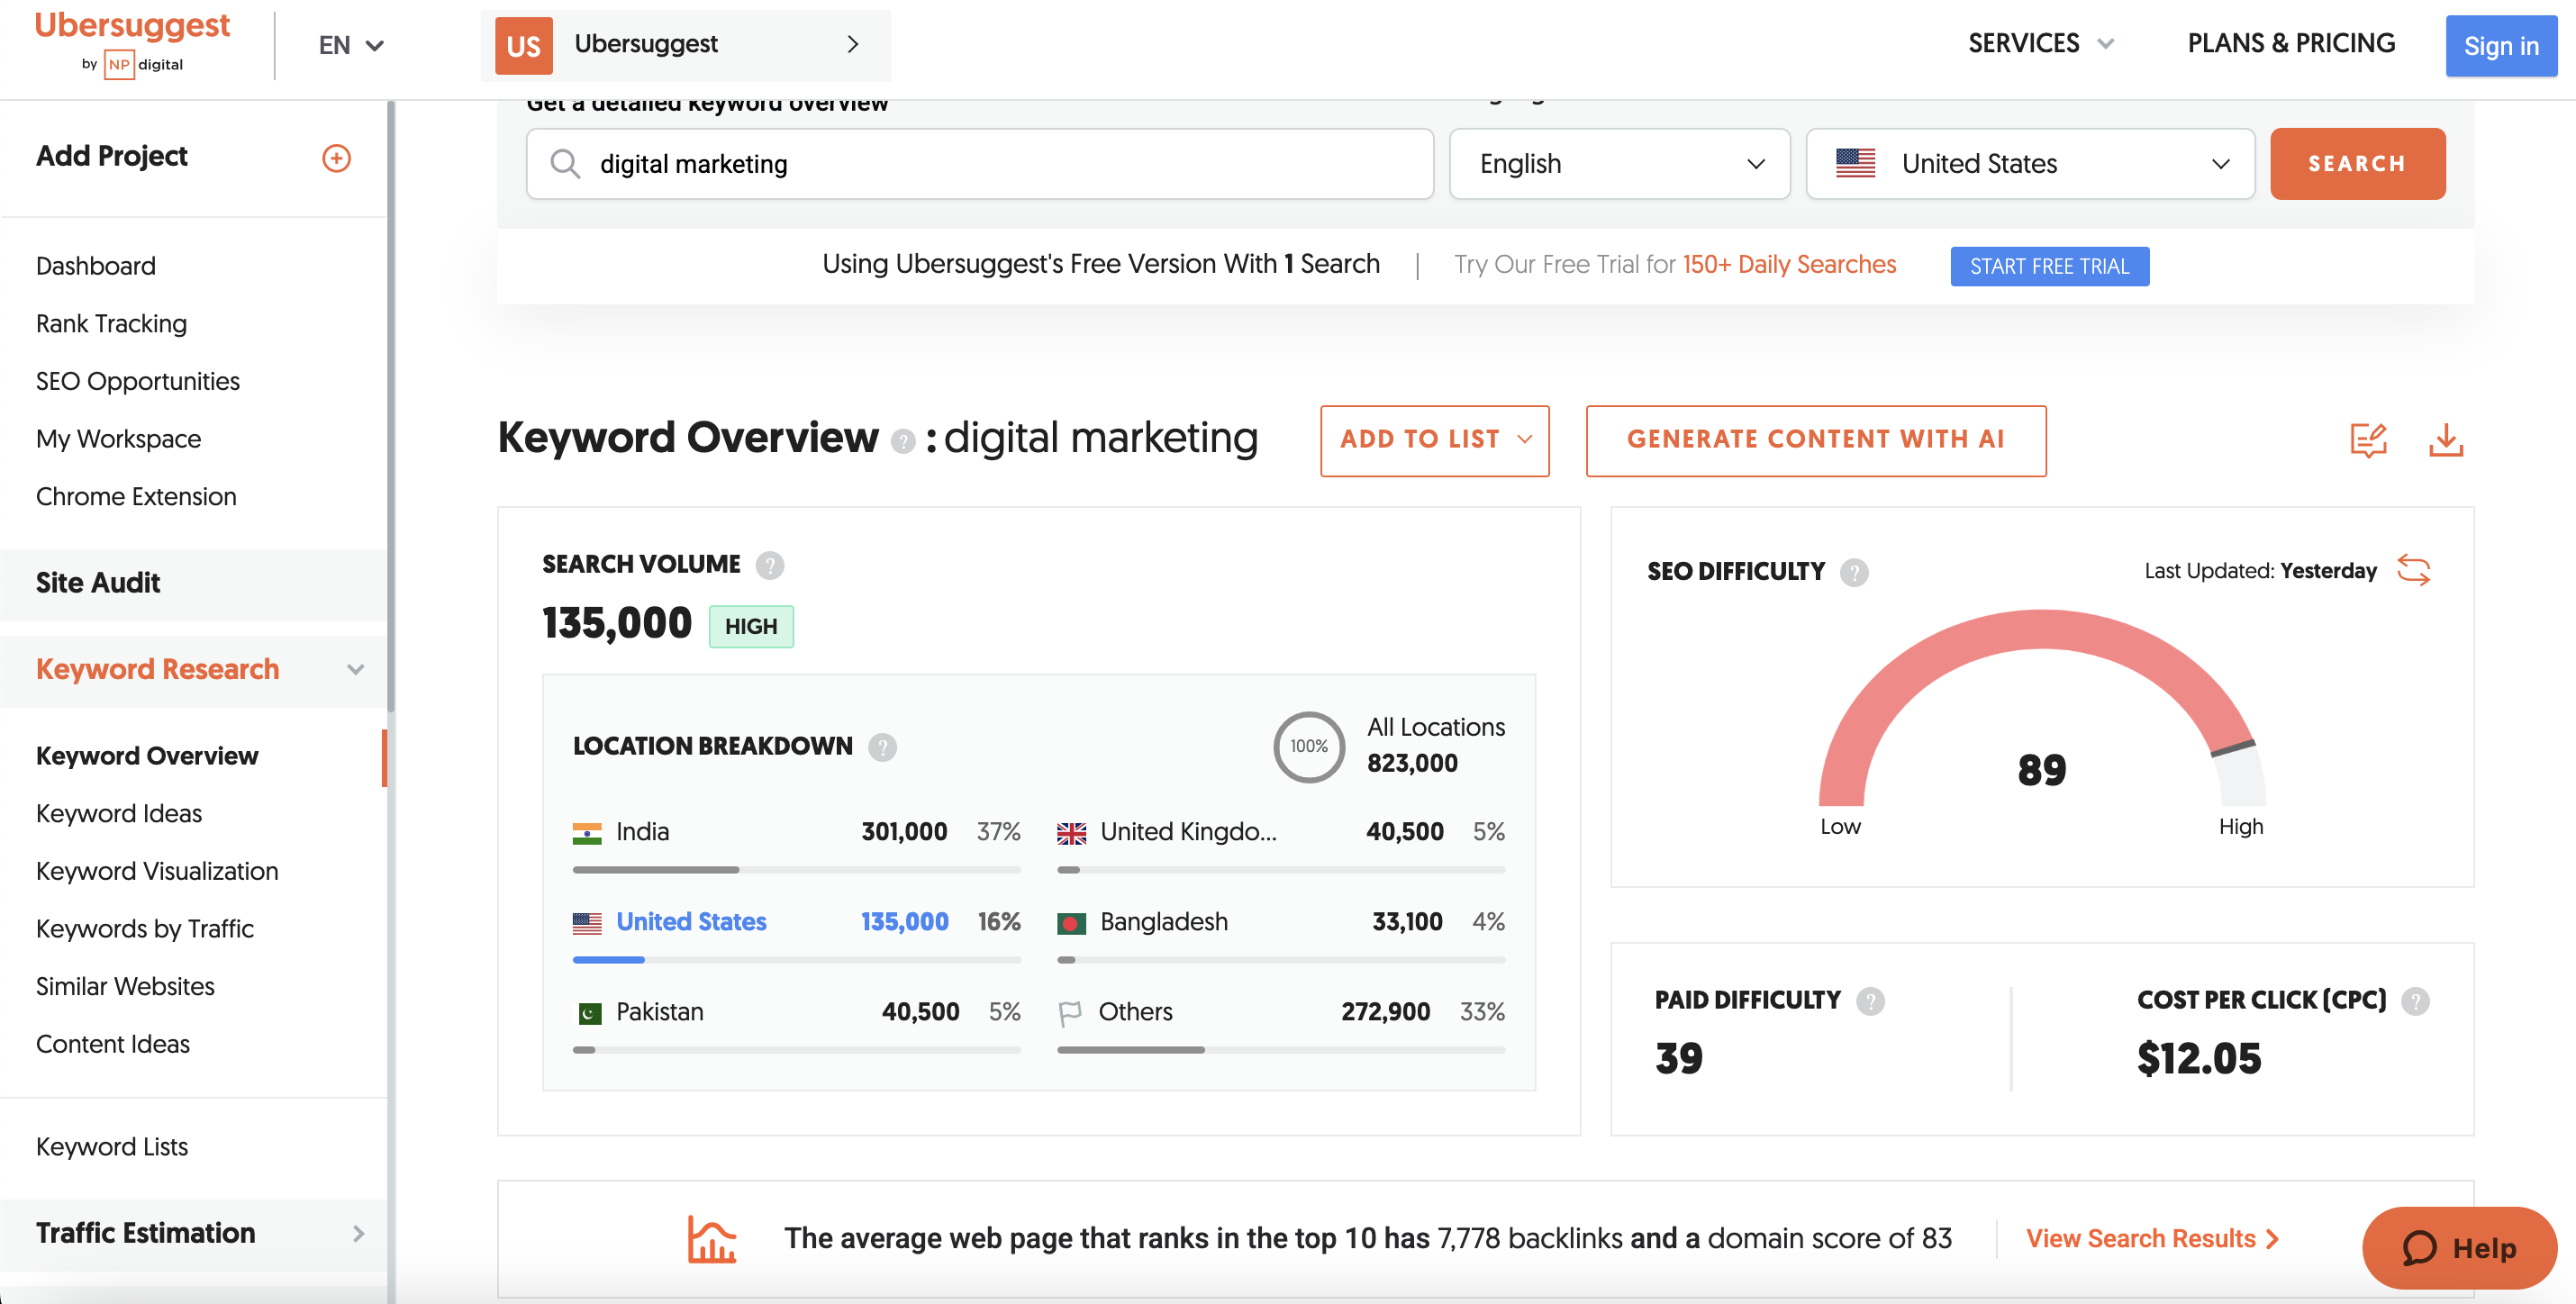Click the India volume progress bar
2576x1304 pixels.
click(x=796, y=870)
